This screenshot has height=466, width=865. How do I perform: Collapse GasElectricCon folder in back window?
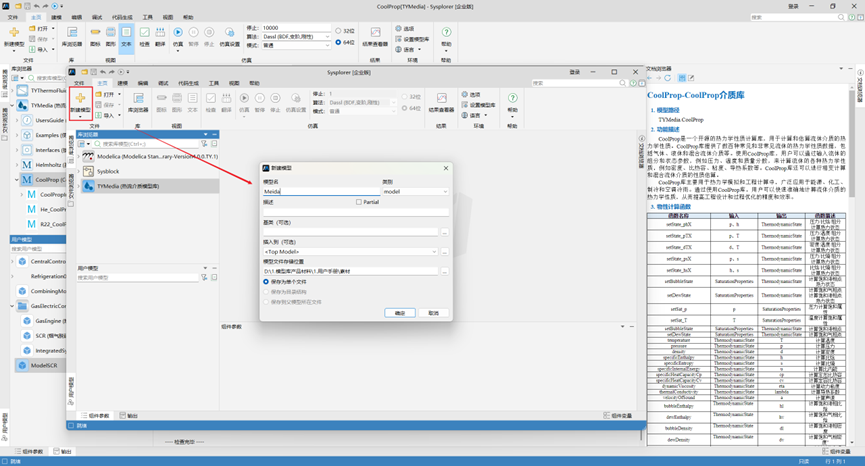pos(12,306)
